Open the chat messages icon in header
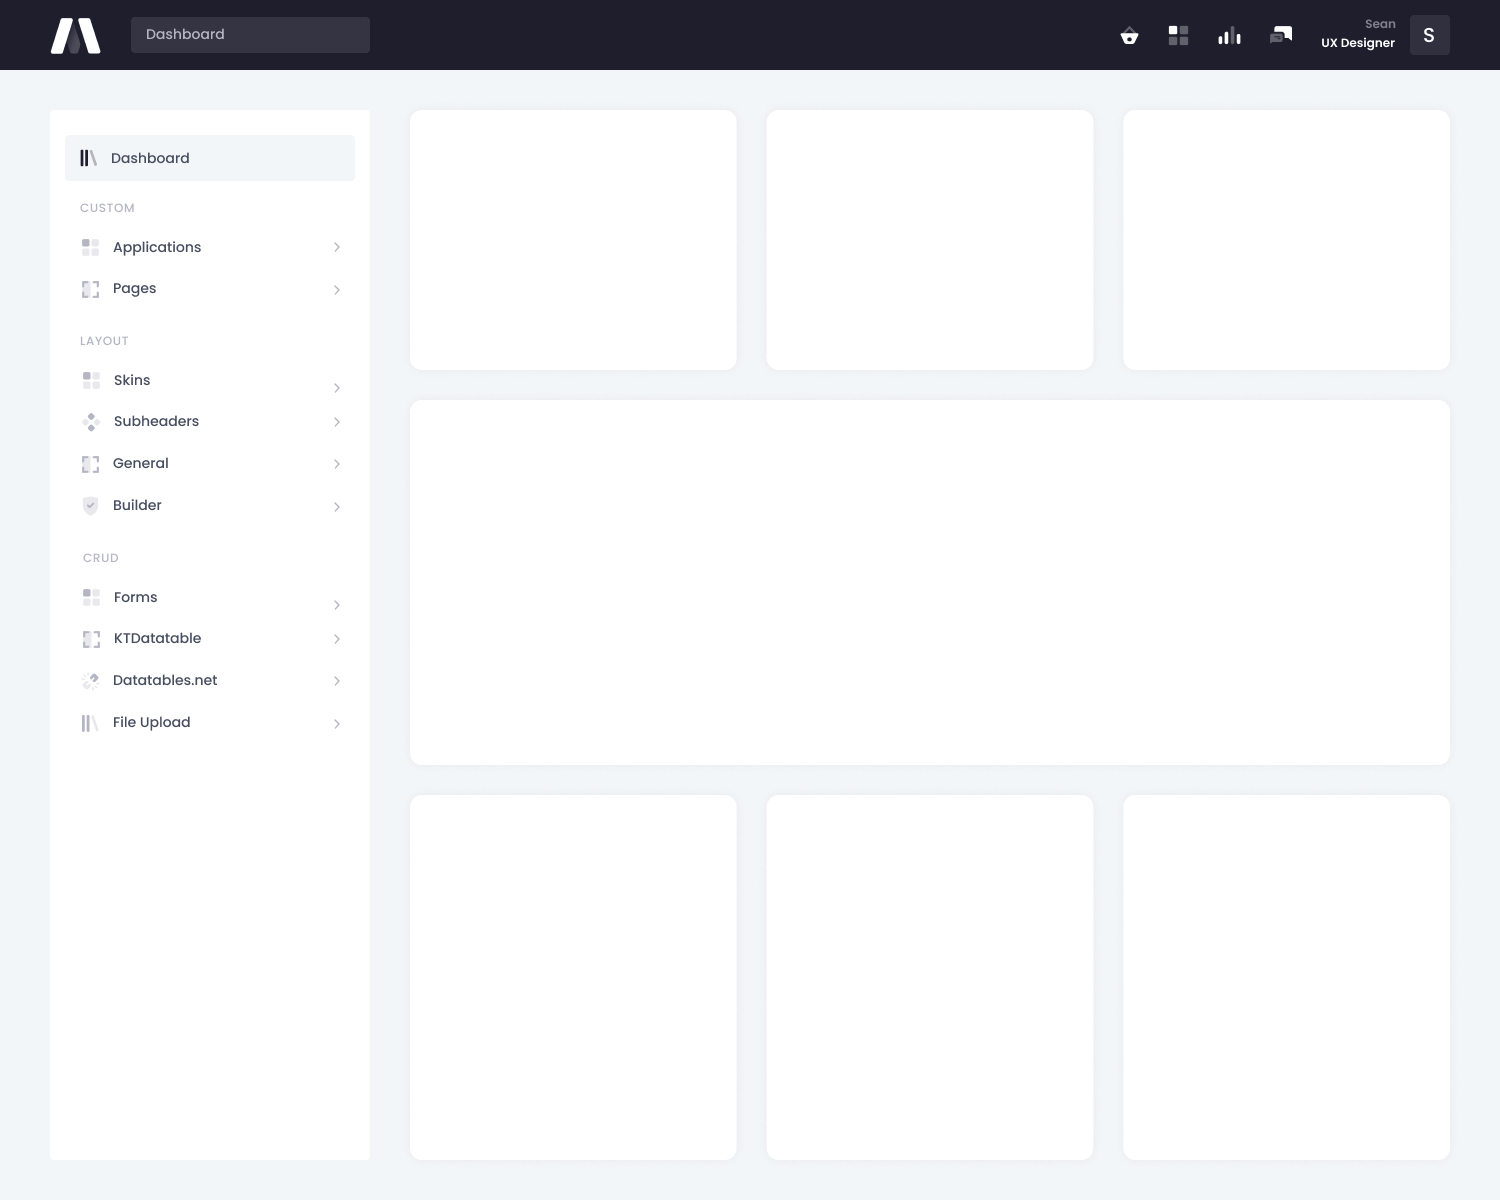The image size is (1500, 1200). tap(1280, 36)
